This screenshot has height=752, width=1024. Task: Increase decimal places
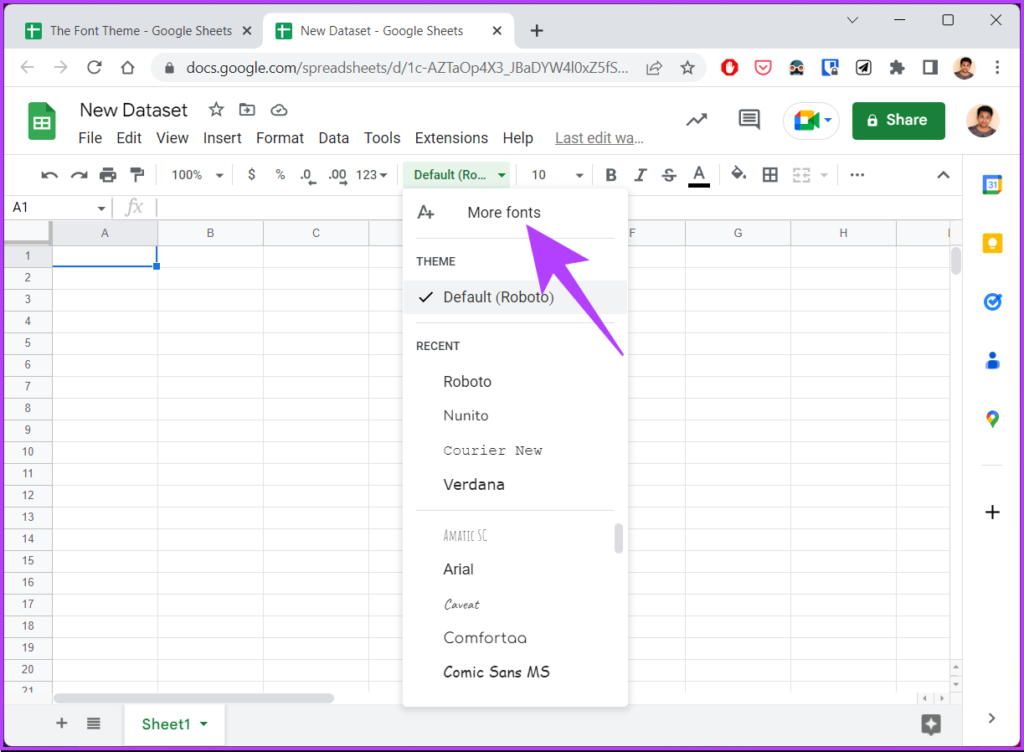click(337, 176)
